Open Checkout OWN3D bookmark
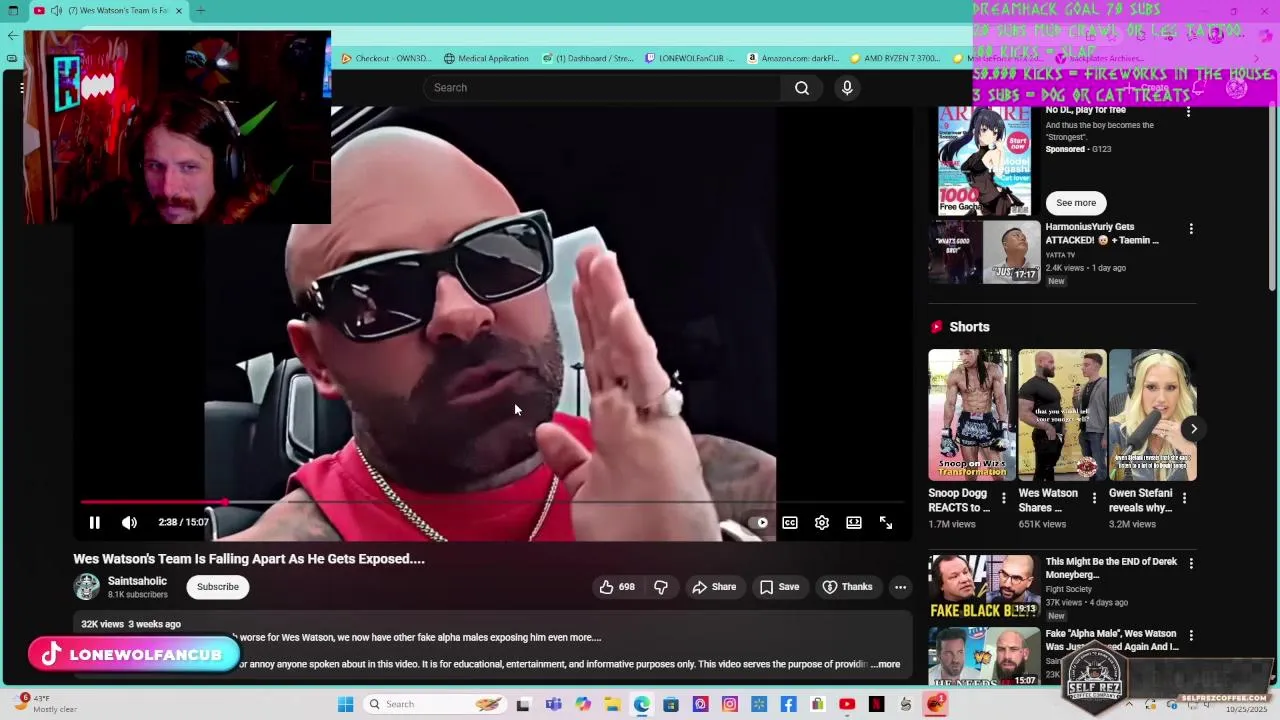Screen dimensions: 1280x720 [x=386, y=58]
